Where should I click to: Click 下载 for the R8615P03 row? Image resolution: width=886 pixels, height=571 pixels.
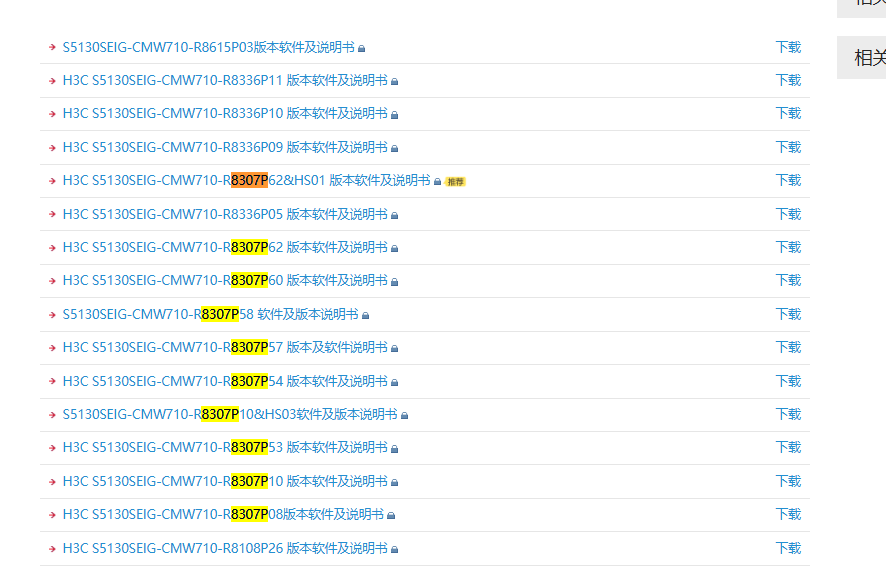click(788, 47)
